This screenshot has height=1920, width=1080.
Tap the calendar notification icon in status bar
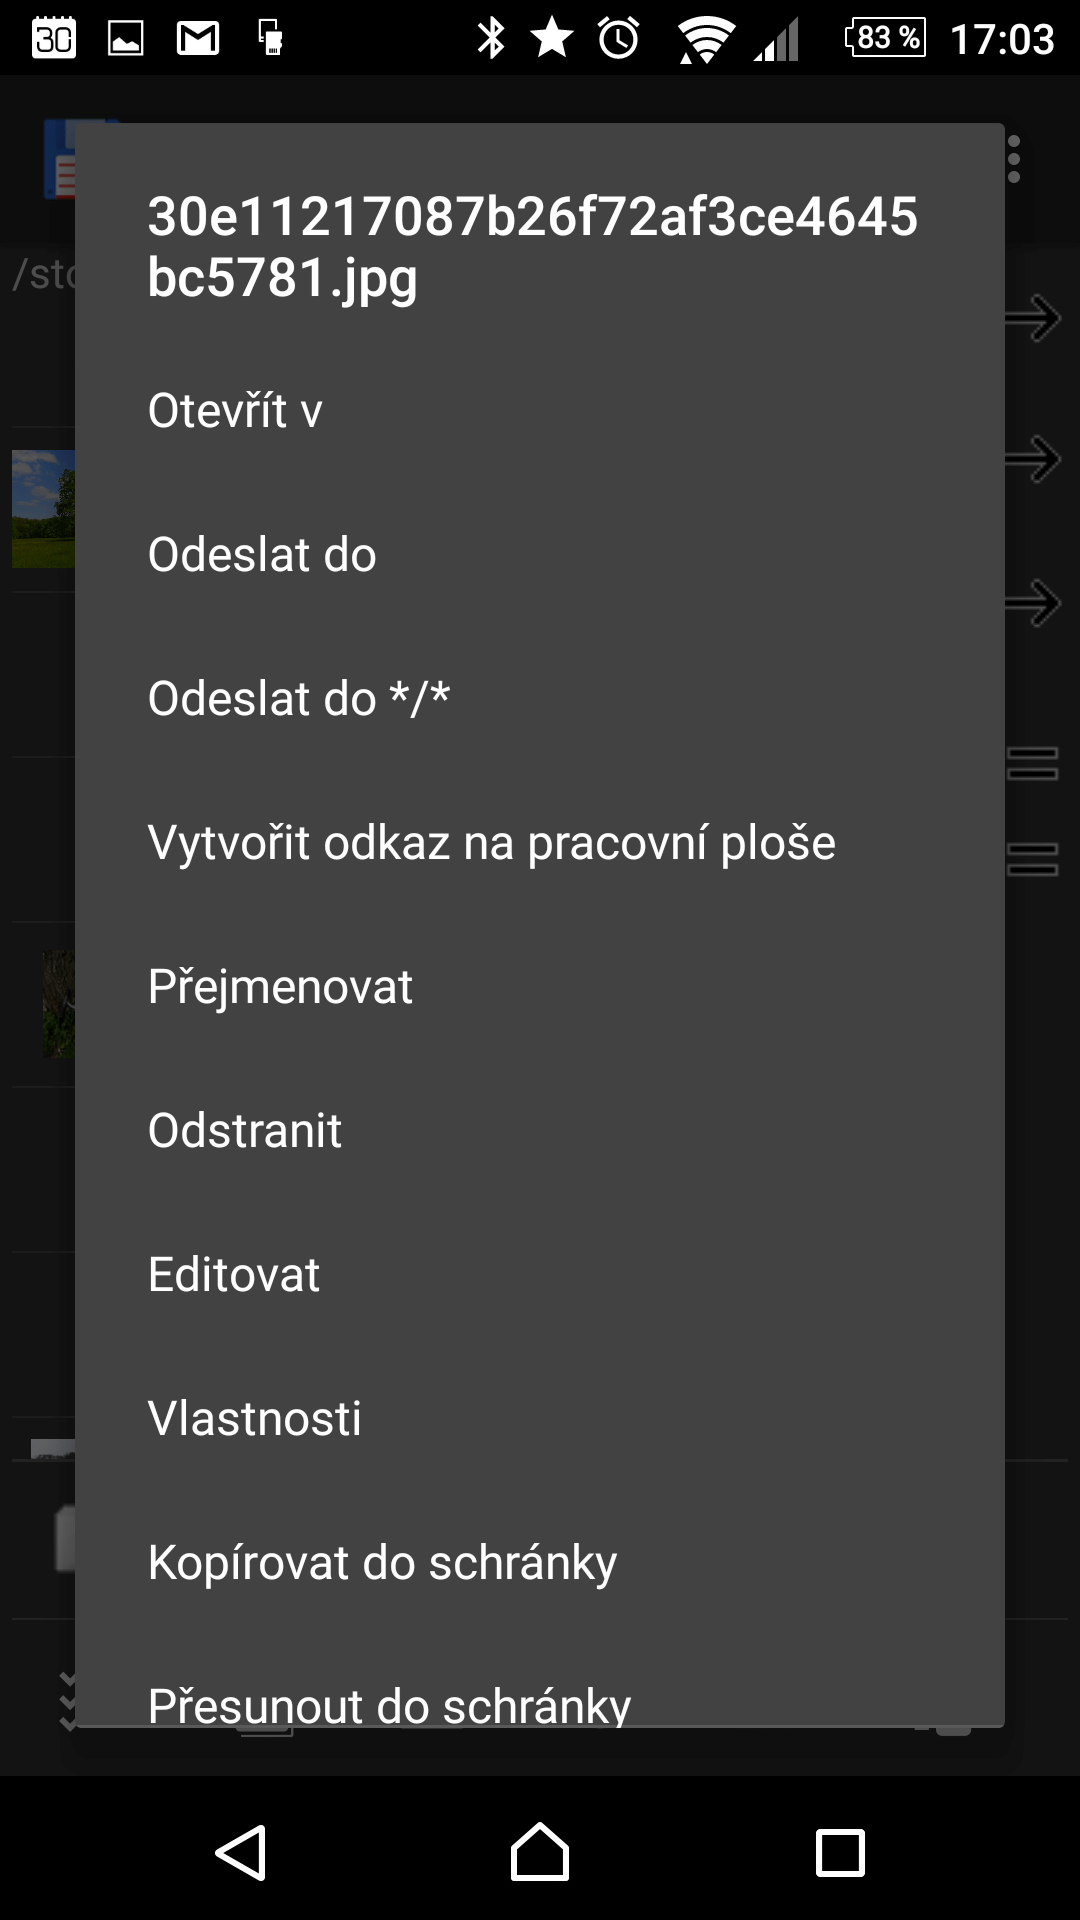[54, 38]
